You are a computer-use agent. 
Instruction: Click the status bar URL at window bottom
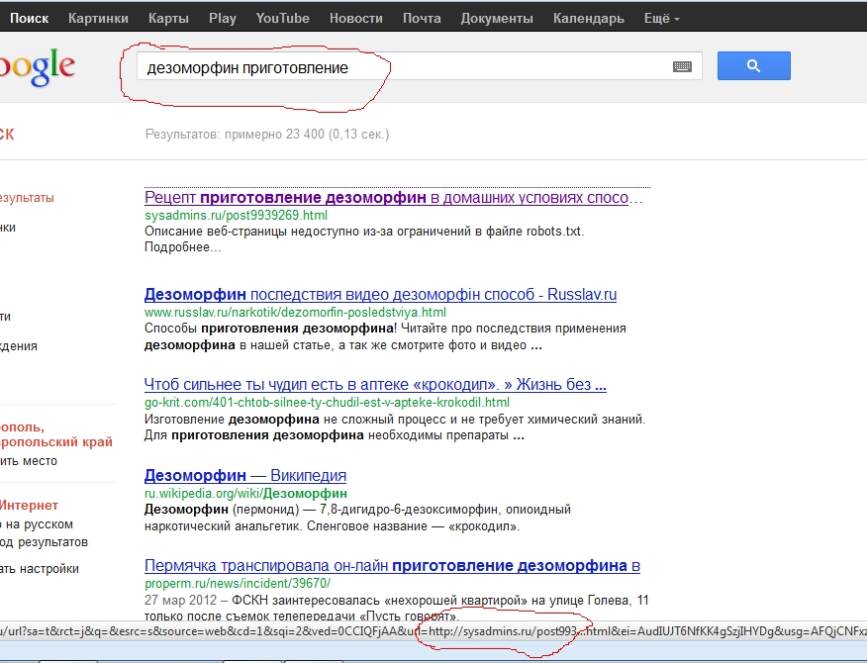[x=434, y=630]
